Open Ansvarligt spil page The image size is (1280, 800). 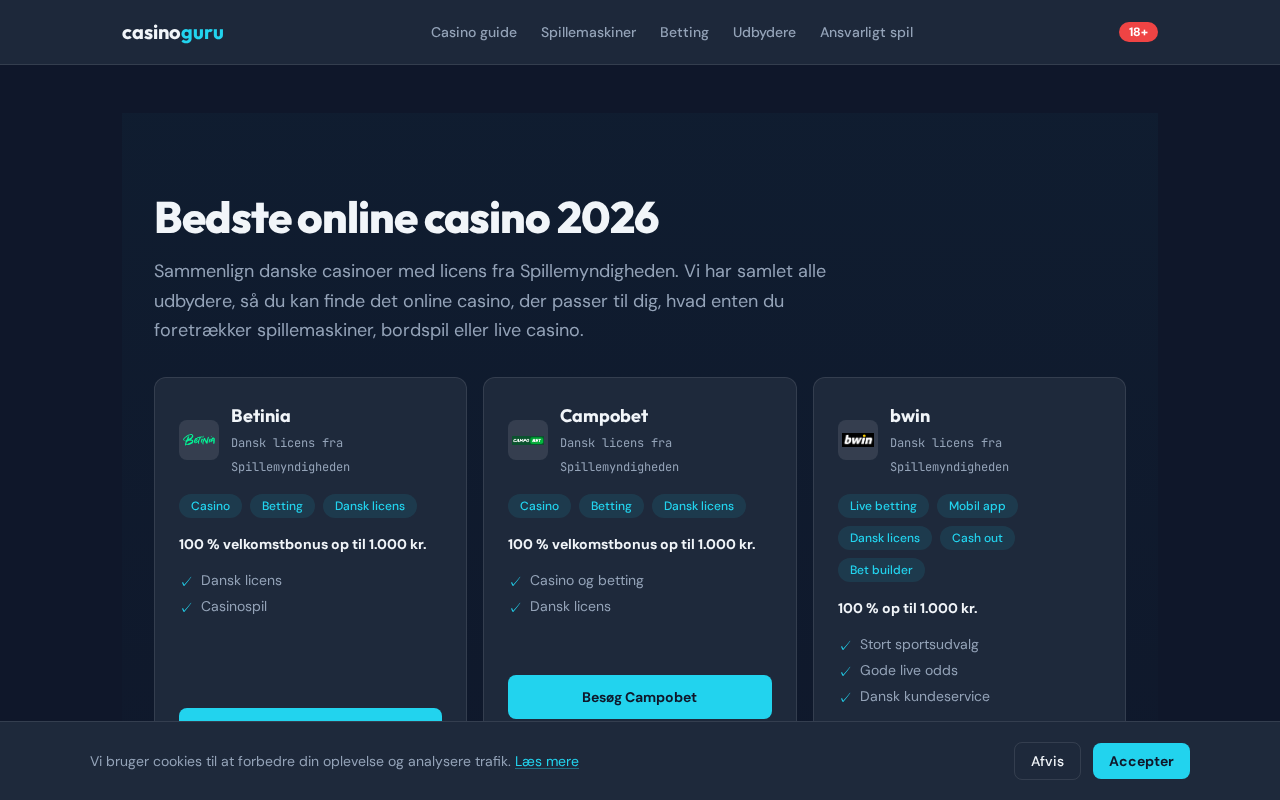(x=866, y=32)
